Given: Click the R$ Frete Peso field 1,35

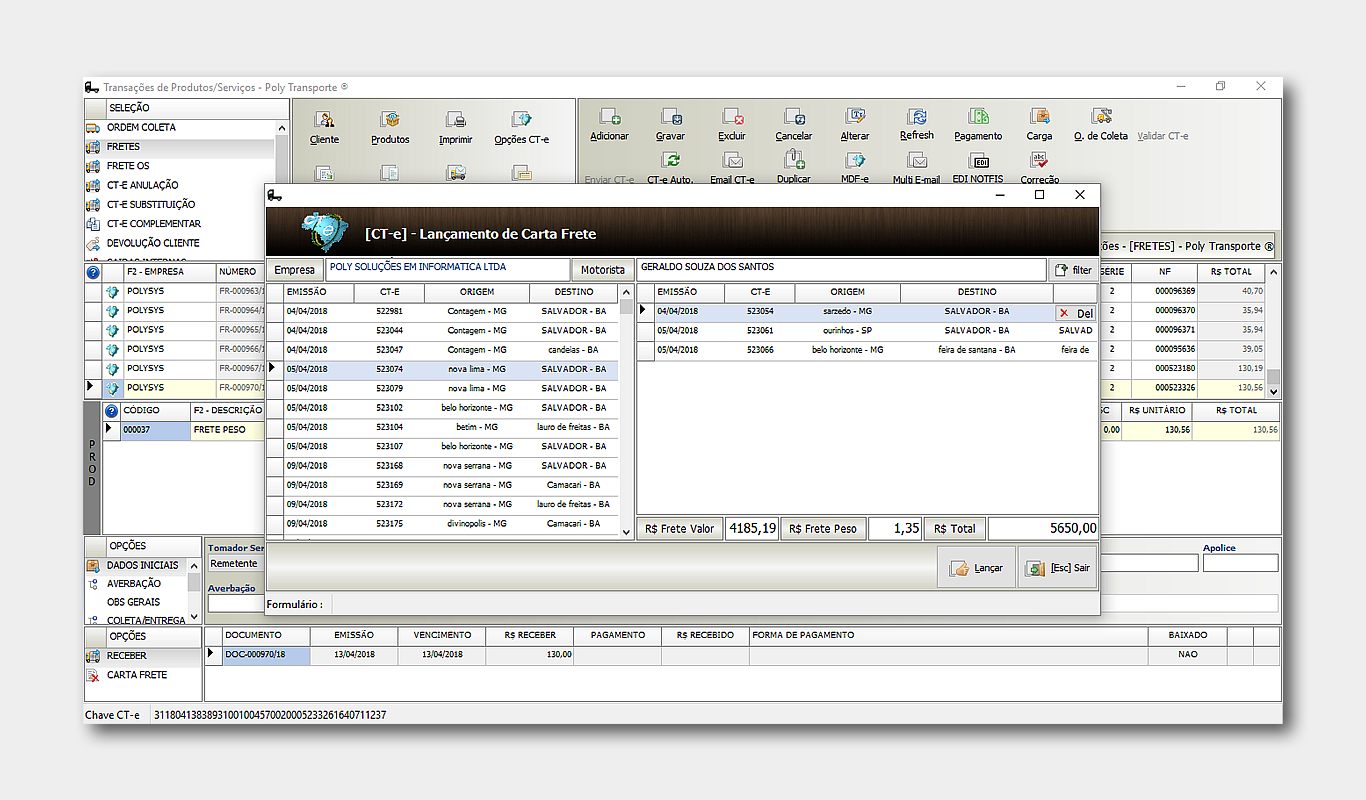Looking at the screenshot, I should click(x=895, y=528).
